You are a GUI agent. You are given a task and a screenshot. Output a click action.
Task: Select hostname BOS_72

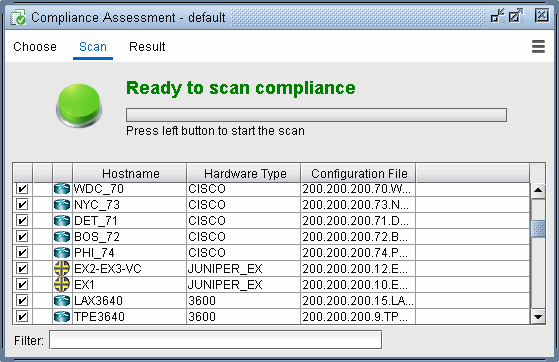point(97,236)
